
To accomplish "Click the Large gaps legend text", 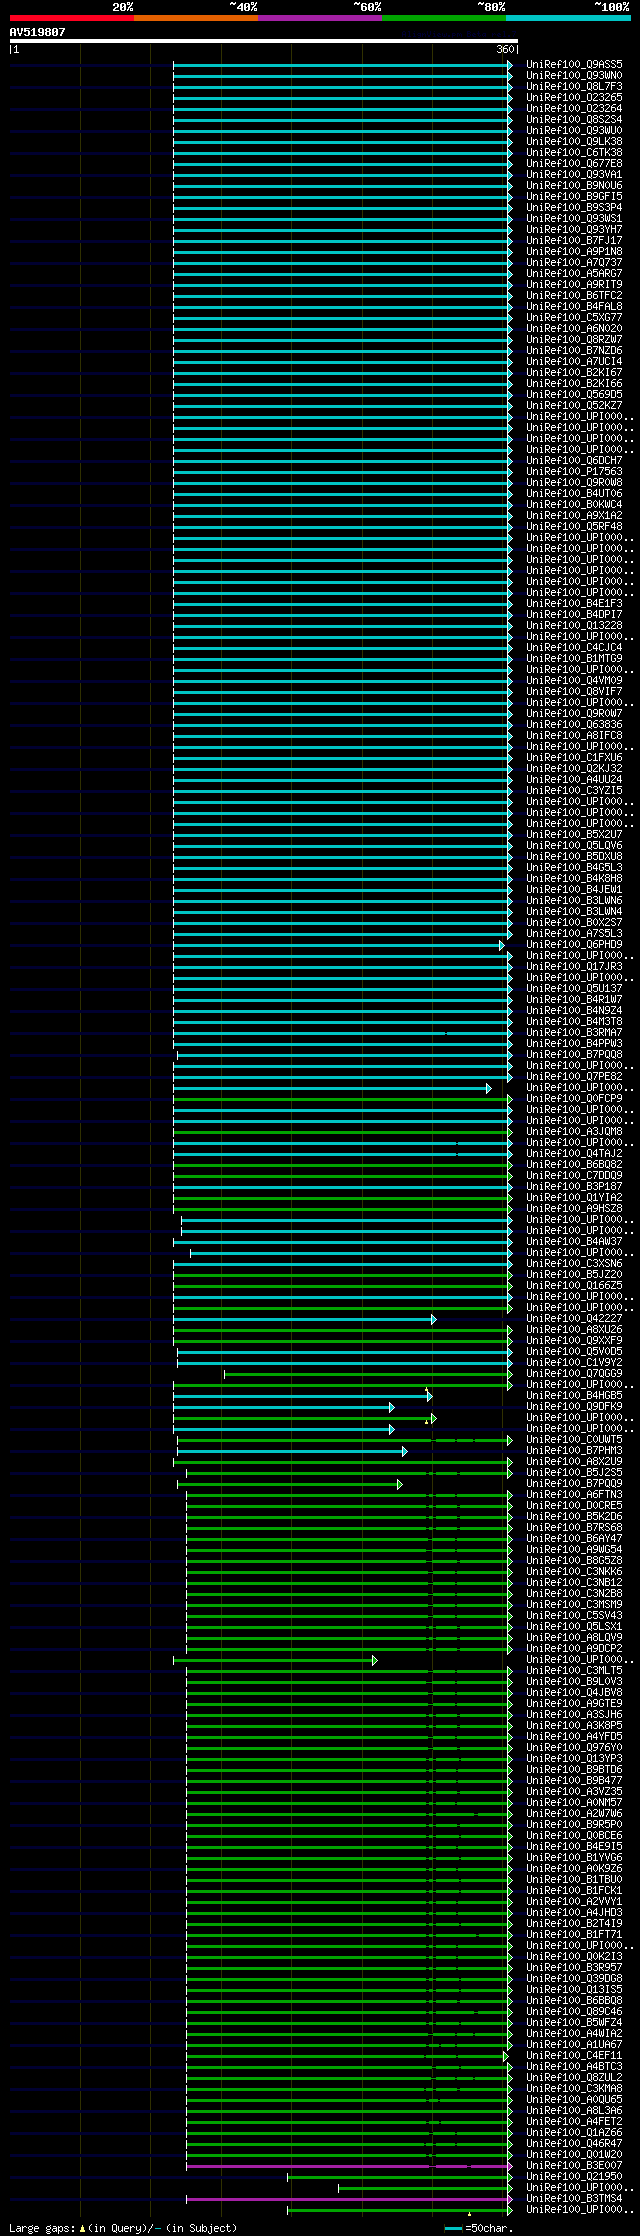I will [x=124, y=2227].
